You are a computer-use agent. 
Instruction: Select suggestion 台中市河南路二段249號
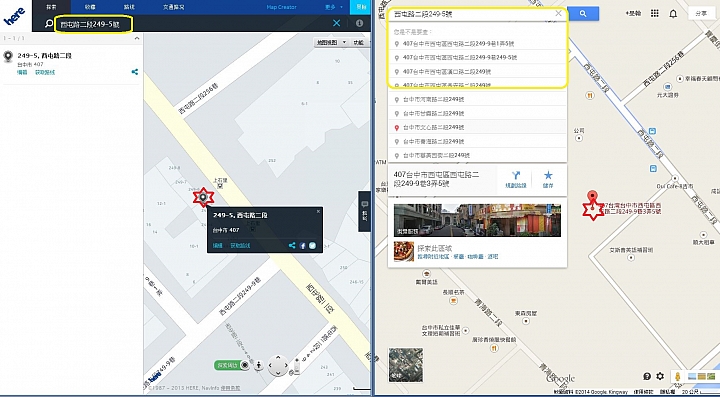point(478,99)
